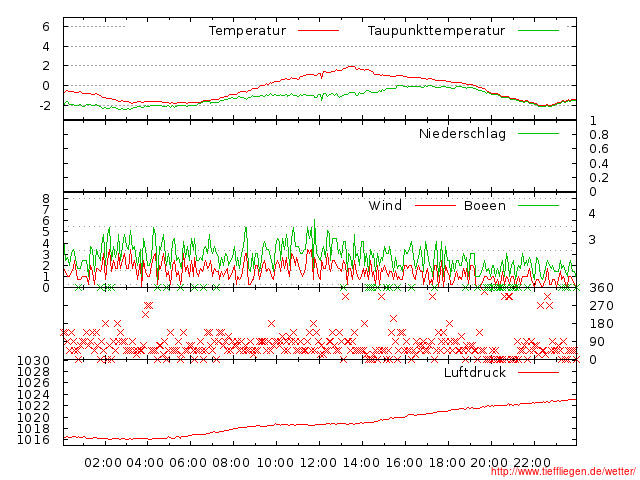Viewport: 640px width, 480px height.
Task: Click the Luftdruck legend label
Action: 475,372
